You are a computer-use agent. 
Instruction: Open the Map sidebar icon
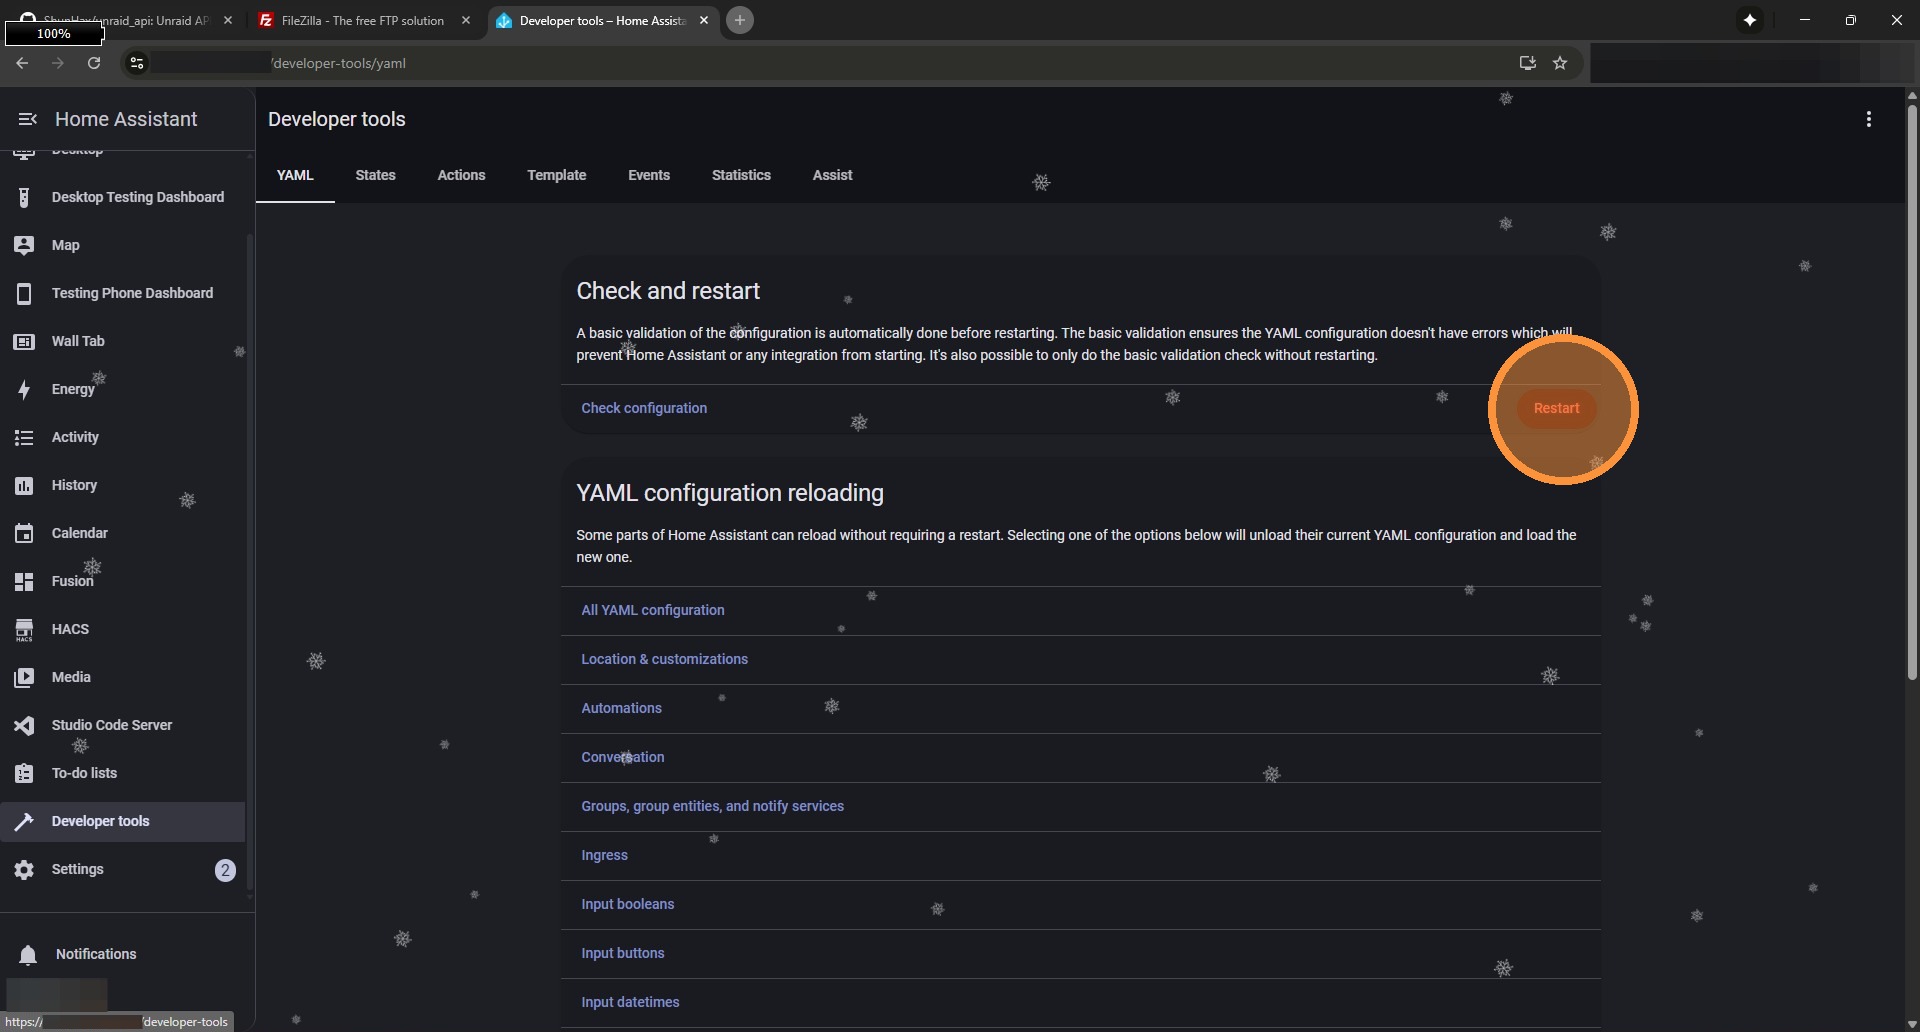(24, 245)
